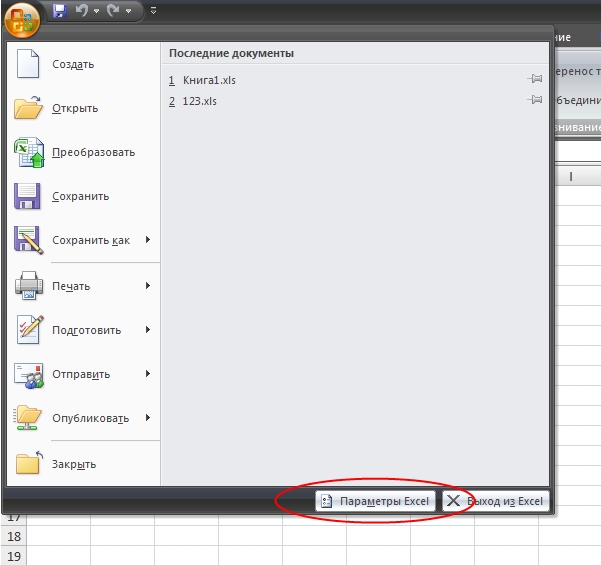Click the round Office button
The width and height of the screenshot is (601, 565).
[x=22, y=20]
